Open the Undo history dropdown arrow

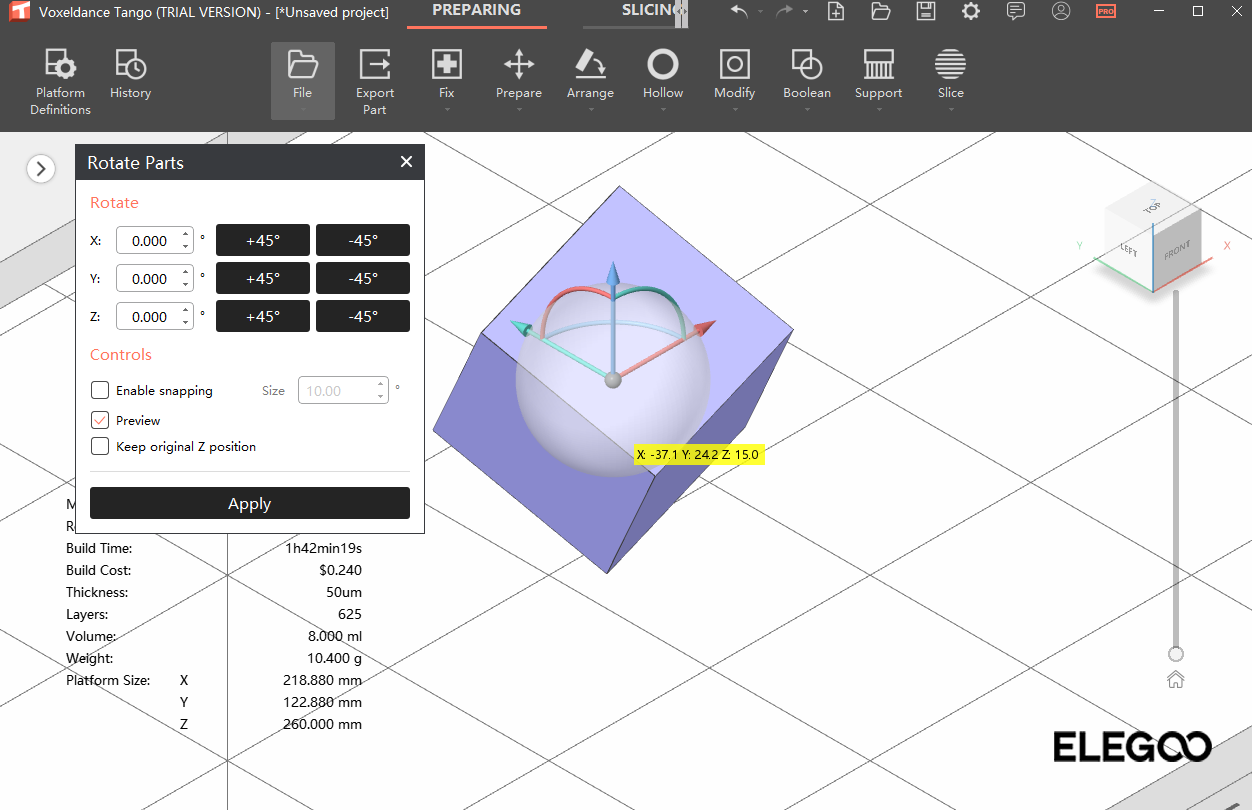point(760,13)
